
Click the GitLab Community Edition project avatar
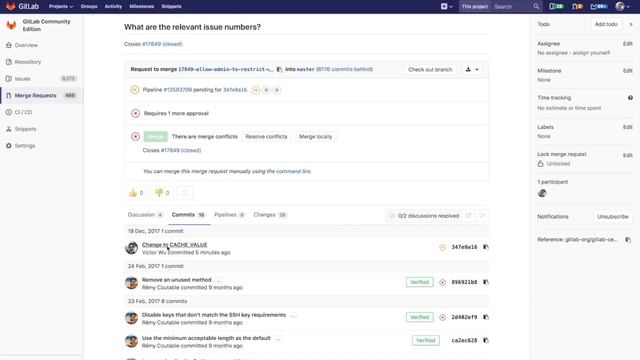(x=11, y=25)
